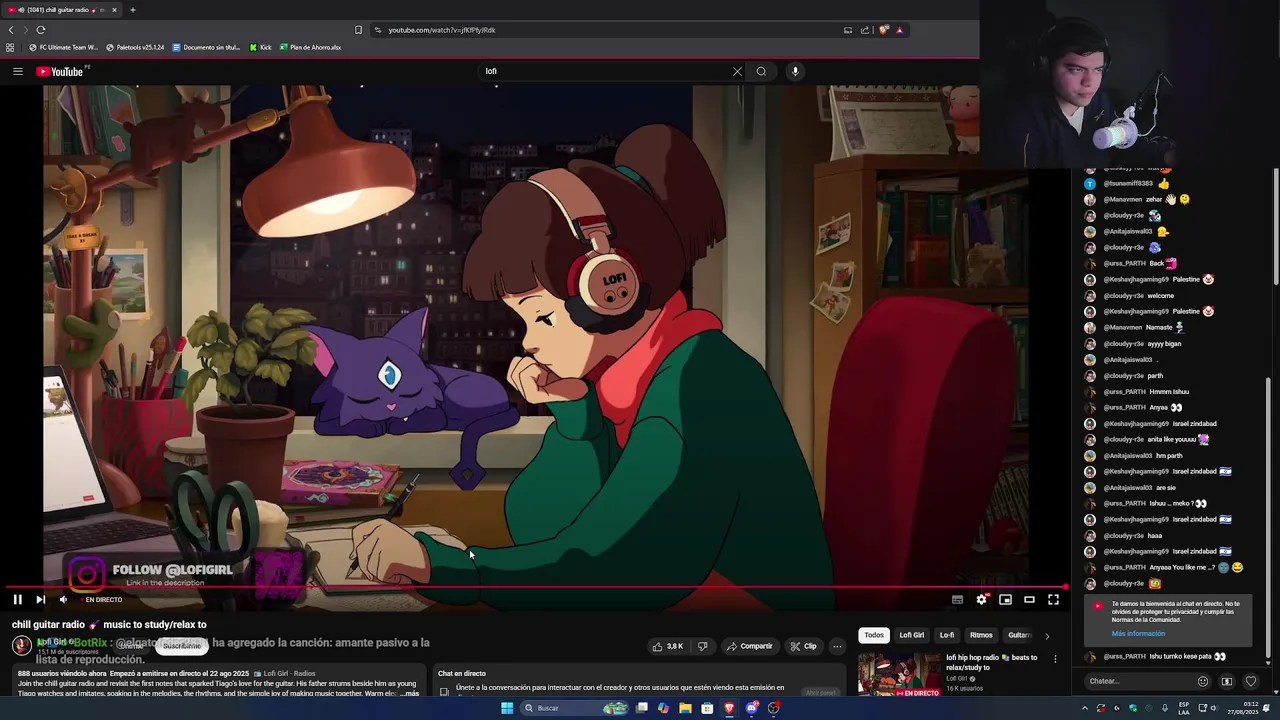Screen dimensions: 1280x720
Task: Start voice search with microphone
Action: pos(795,71)
